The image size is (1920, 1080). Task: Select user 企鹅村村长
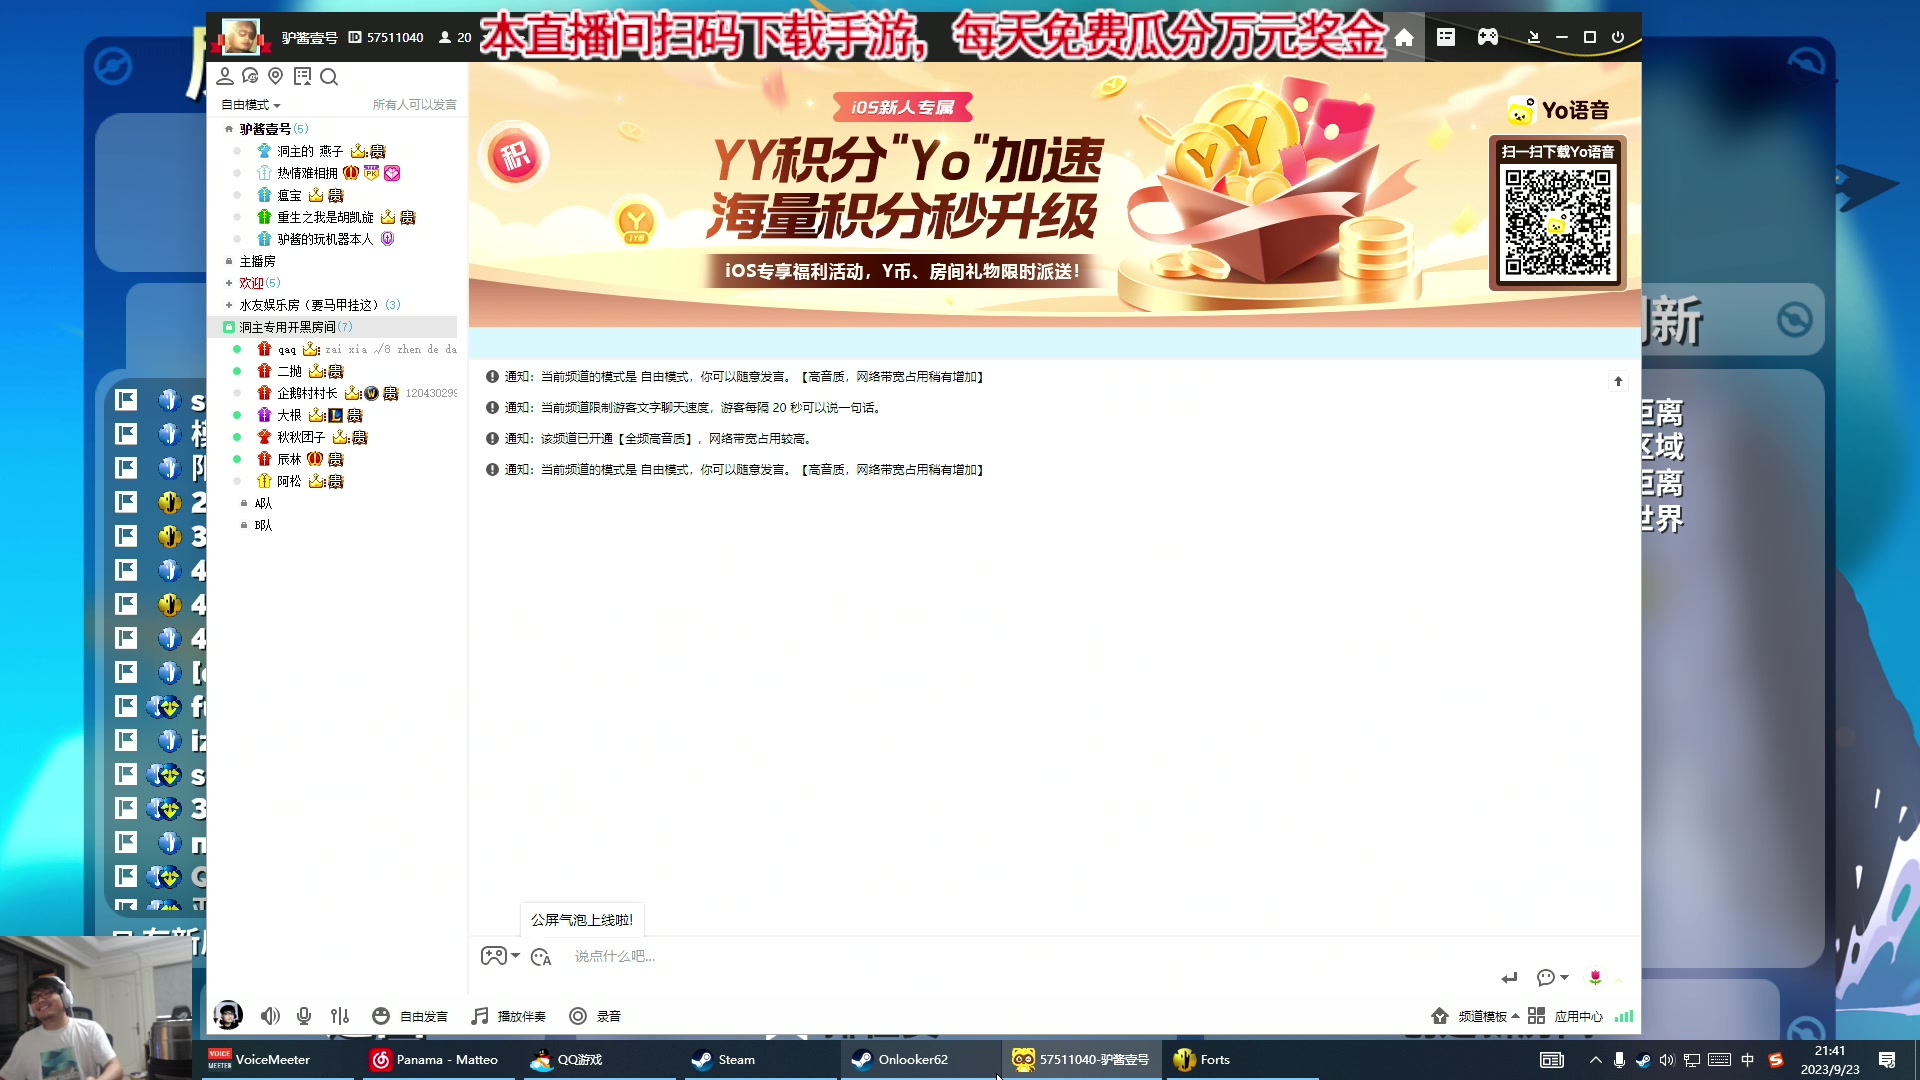point(307,393)
